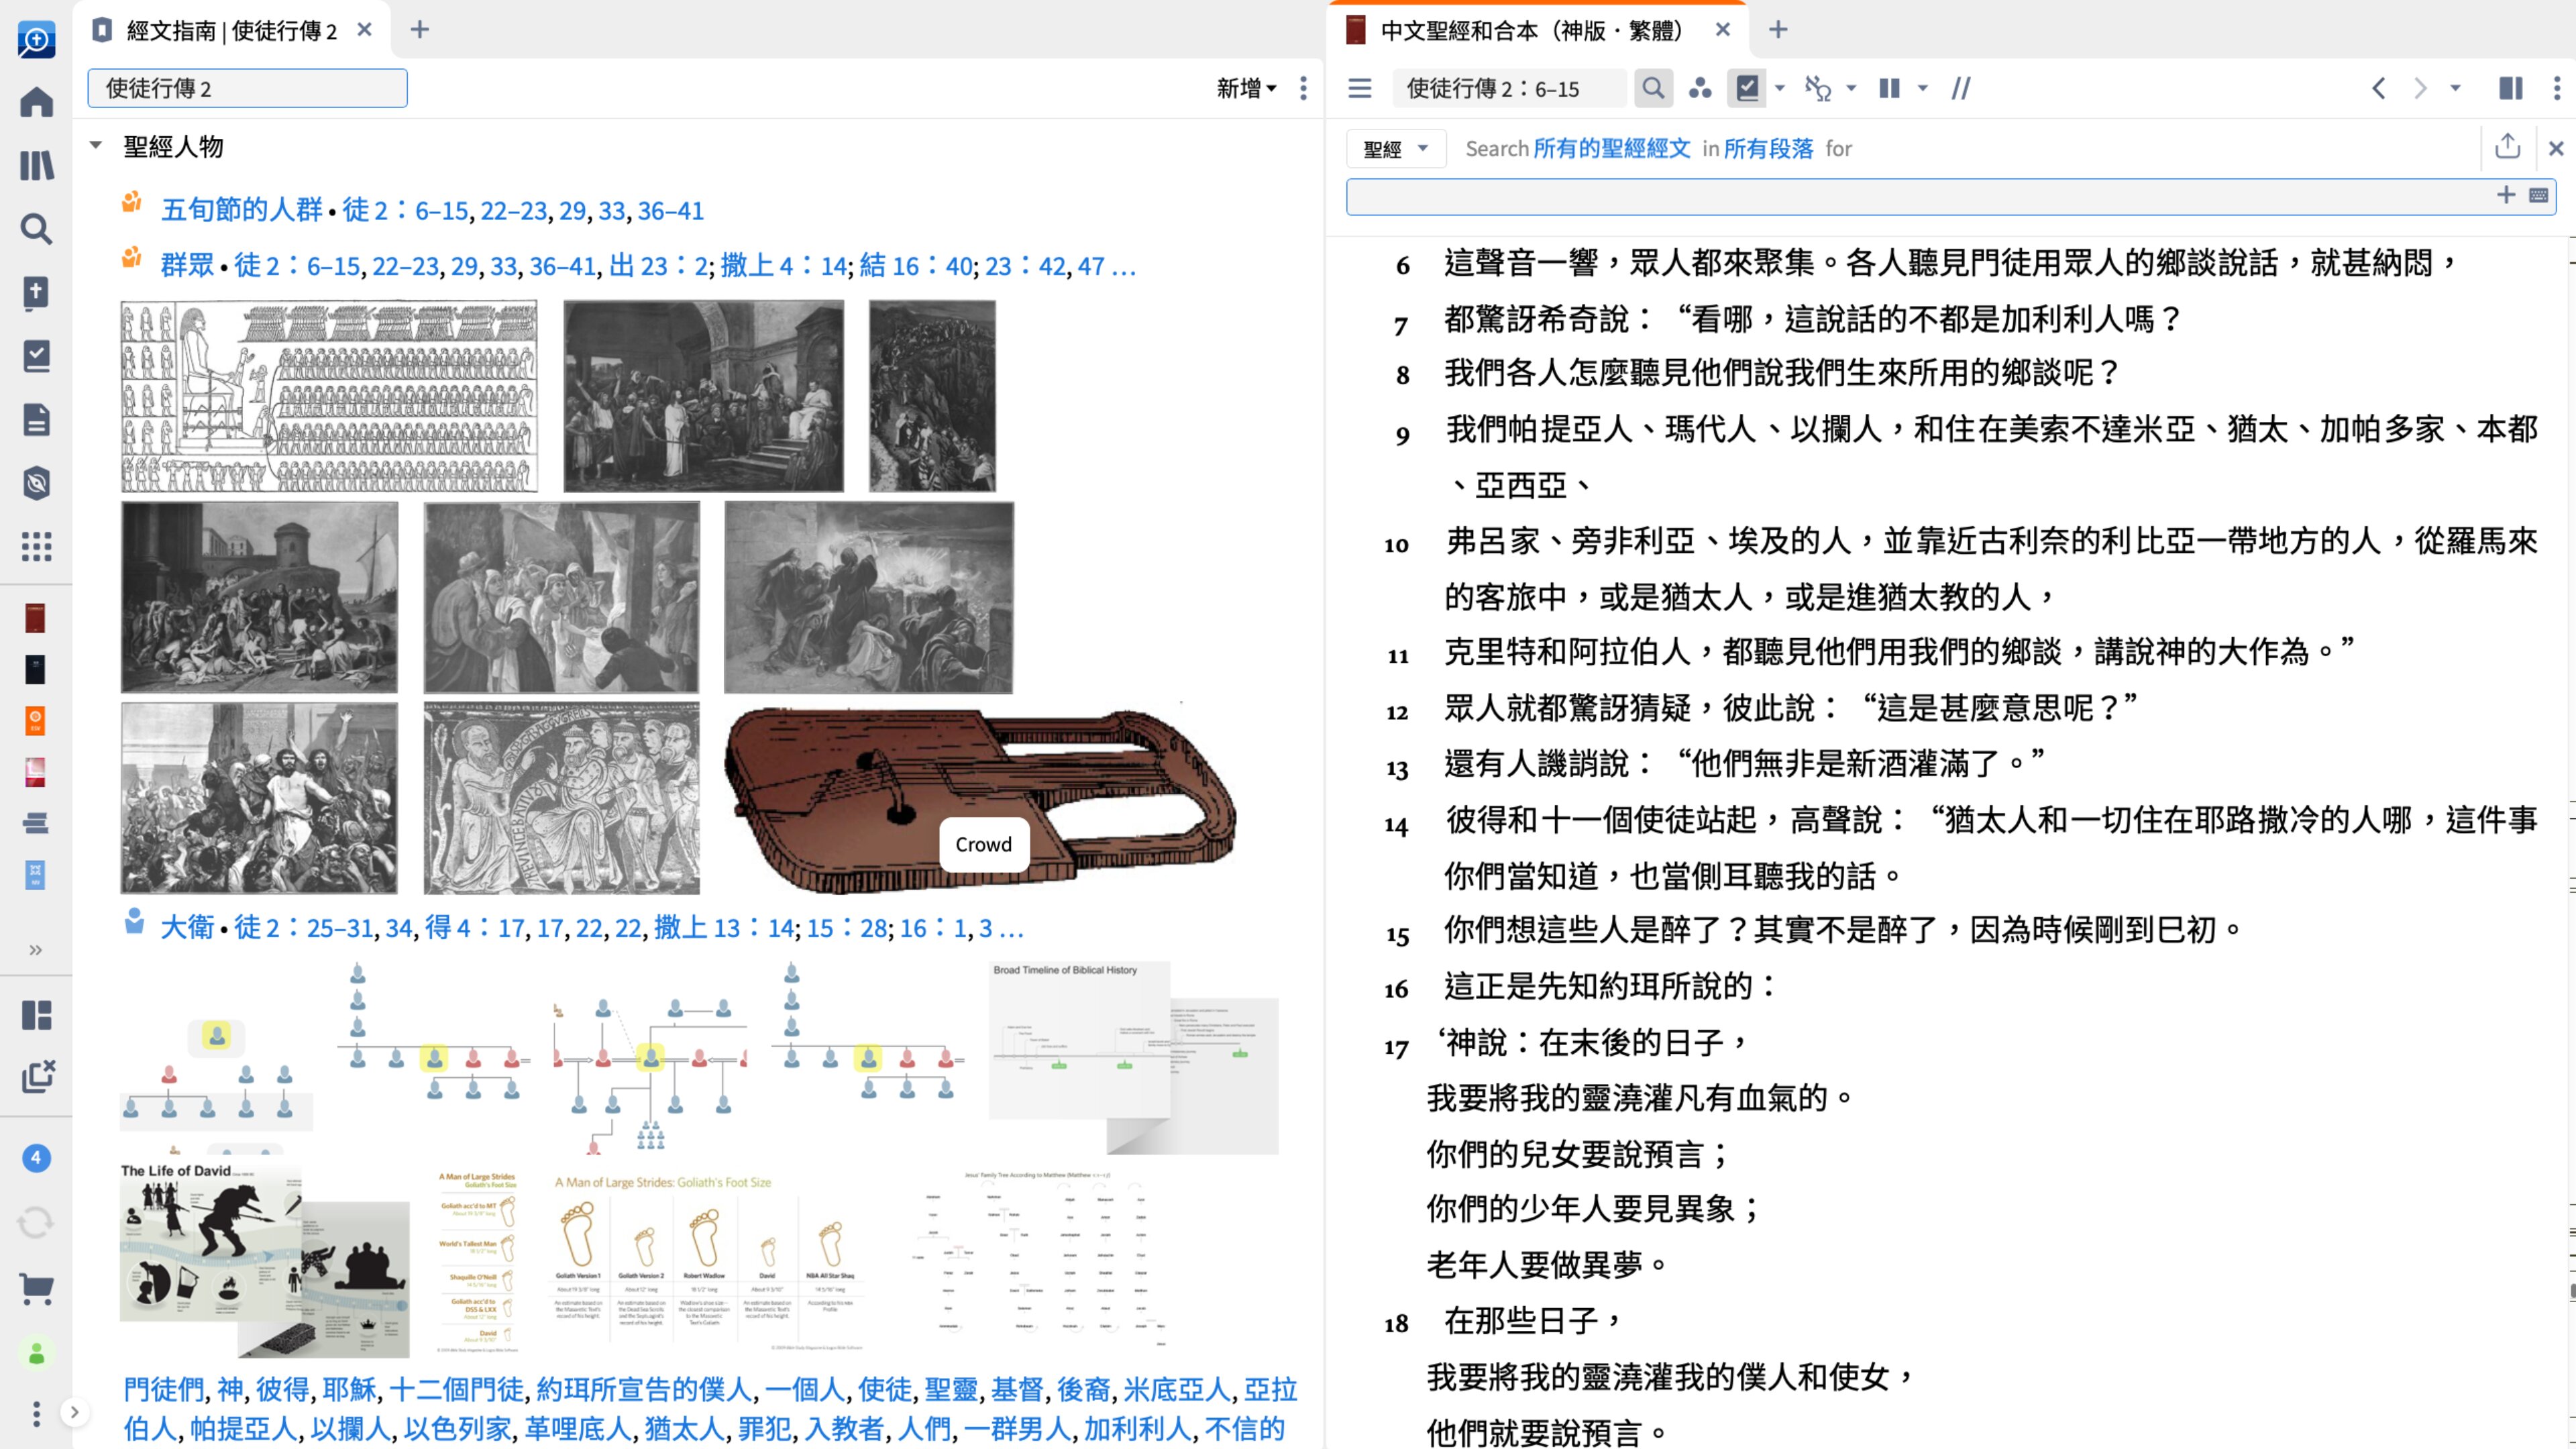Open the 新增 dropdown menu
The image size is (2576, 1449).
[1246, 88]
